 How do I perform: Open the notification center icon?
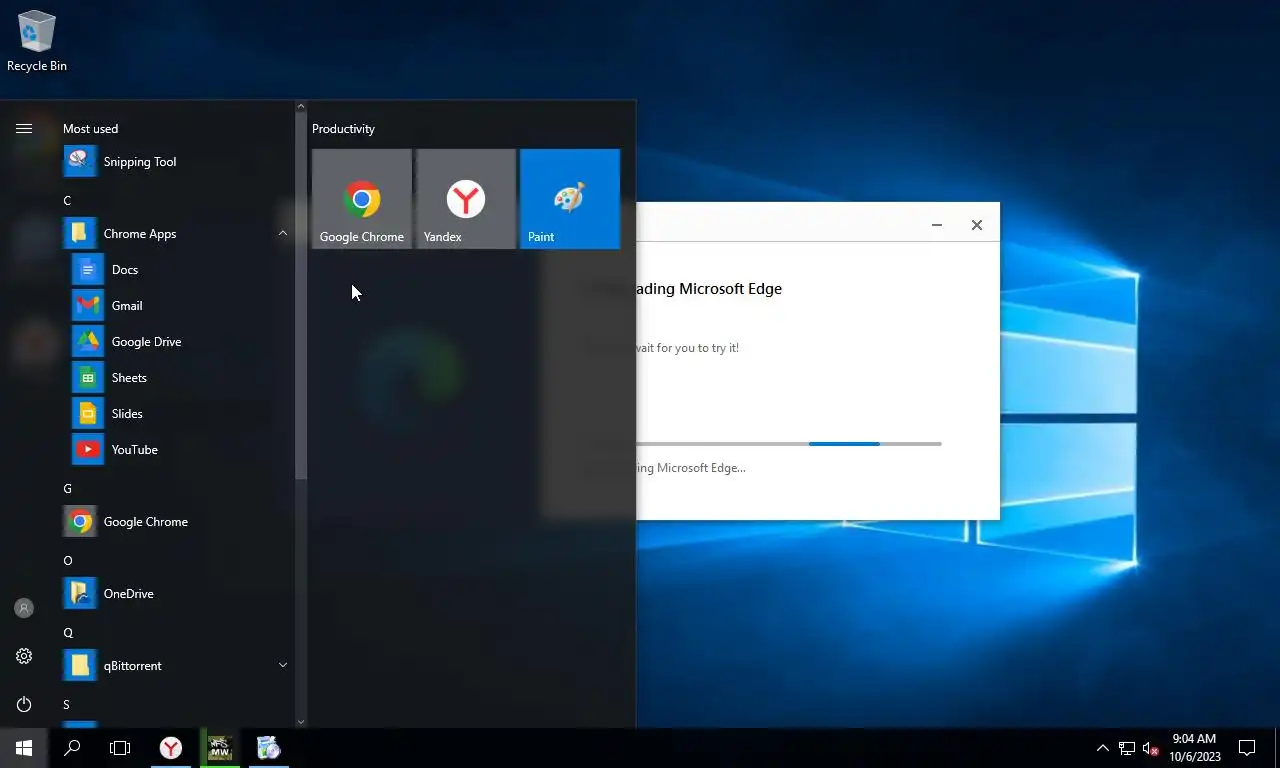1247,748
